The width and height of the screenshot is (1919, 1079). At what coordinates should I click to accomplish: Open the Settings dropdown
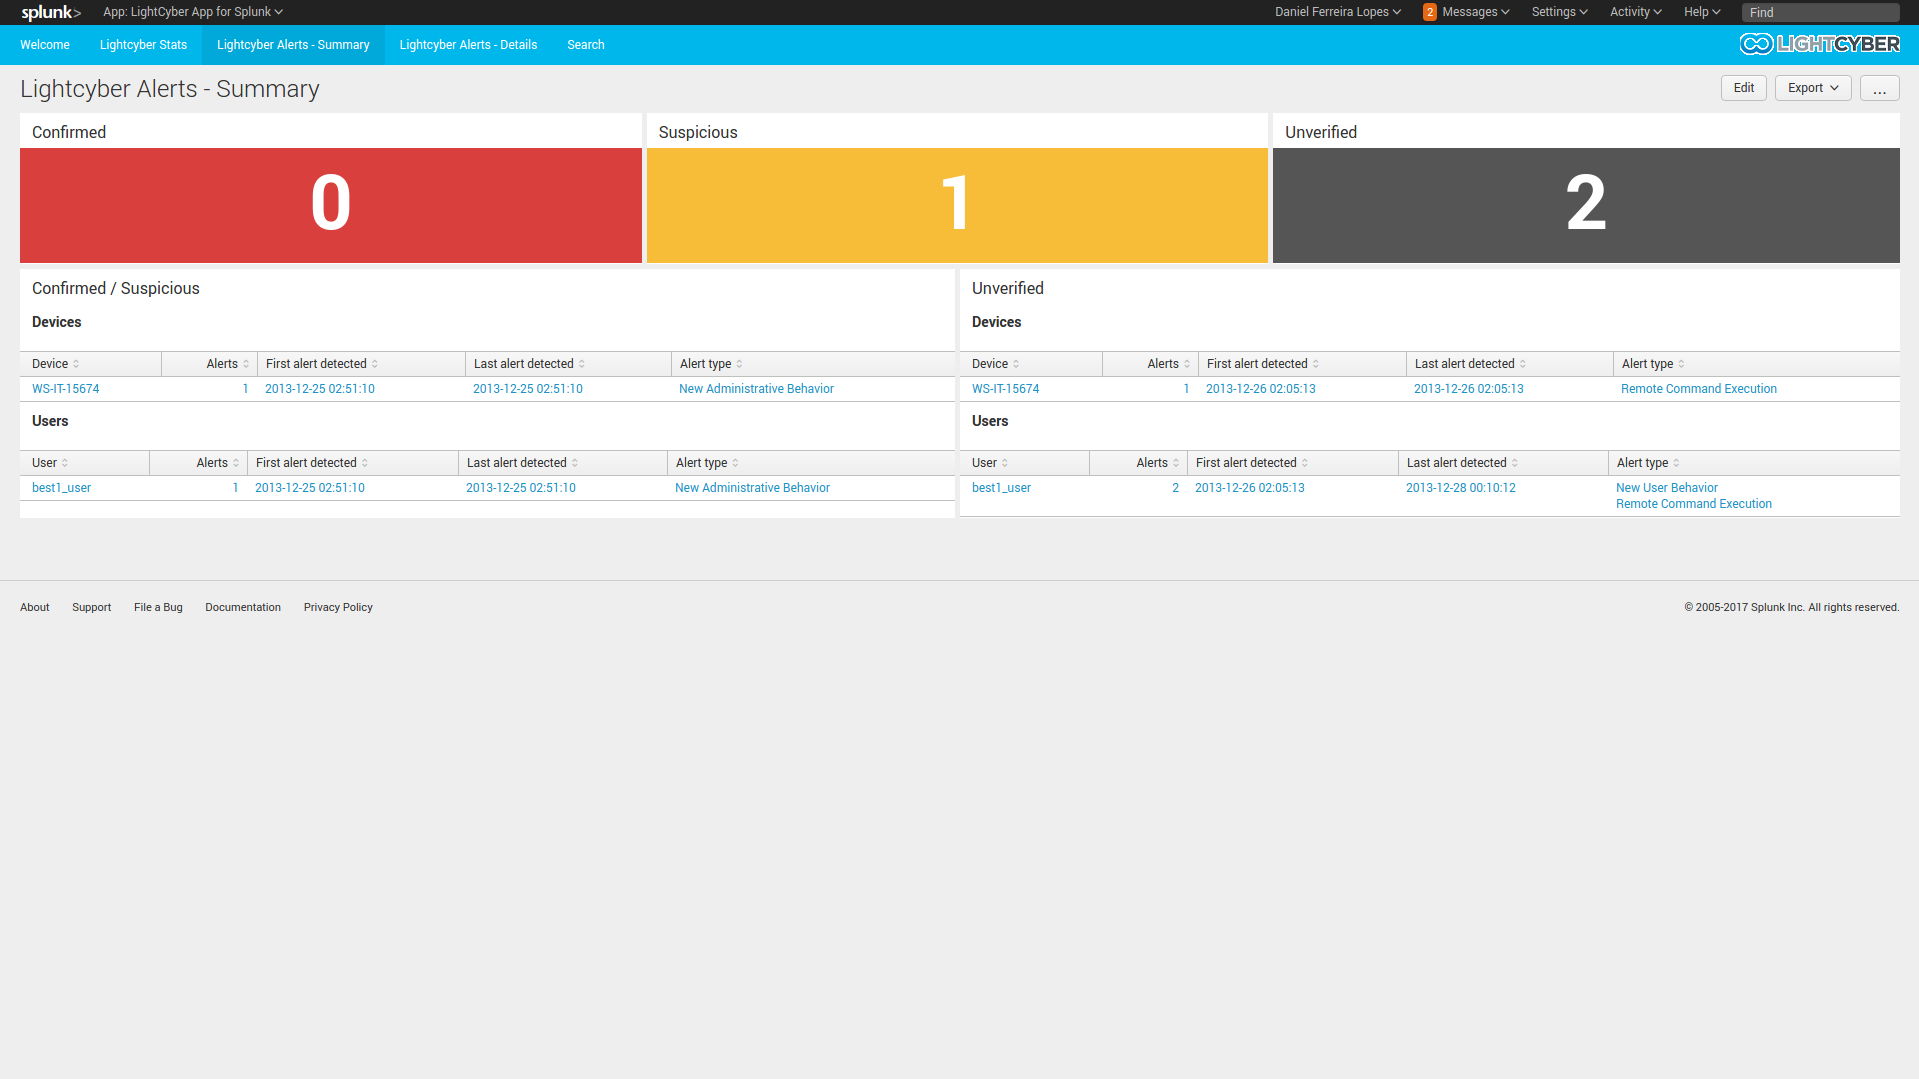pyautogui.click(x=1559, y=12)
